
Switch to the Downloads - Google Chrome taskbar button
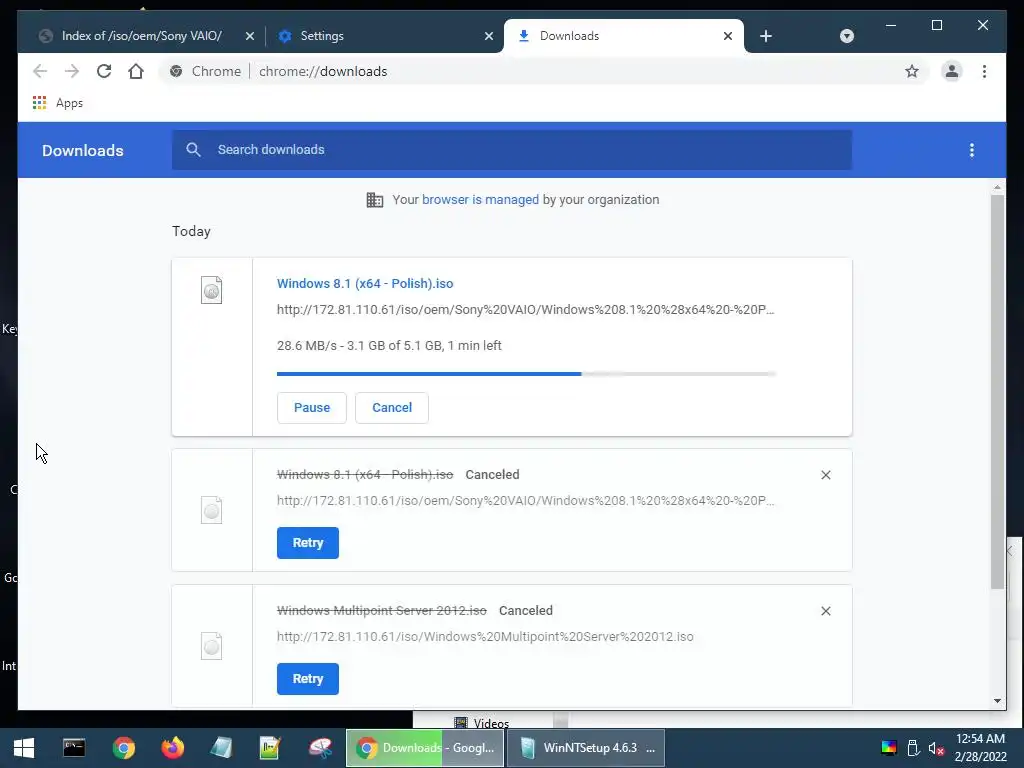425,748
